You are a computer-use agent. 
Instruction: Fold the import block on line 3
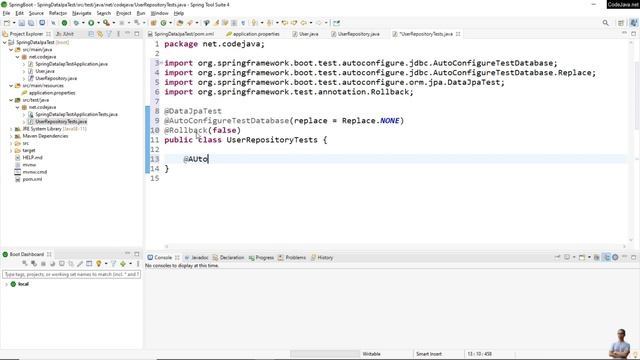pos(161,62)
